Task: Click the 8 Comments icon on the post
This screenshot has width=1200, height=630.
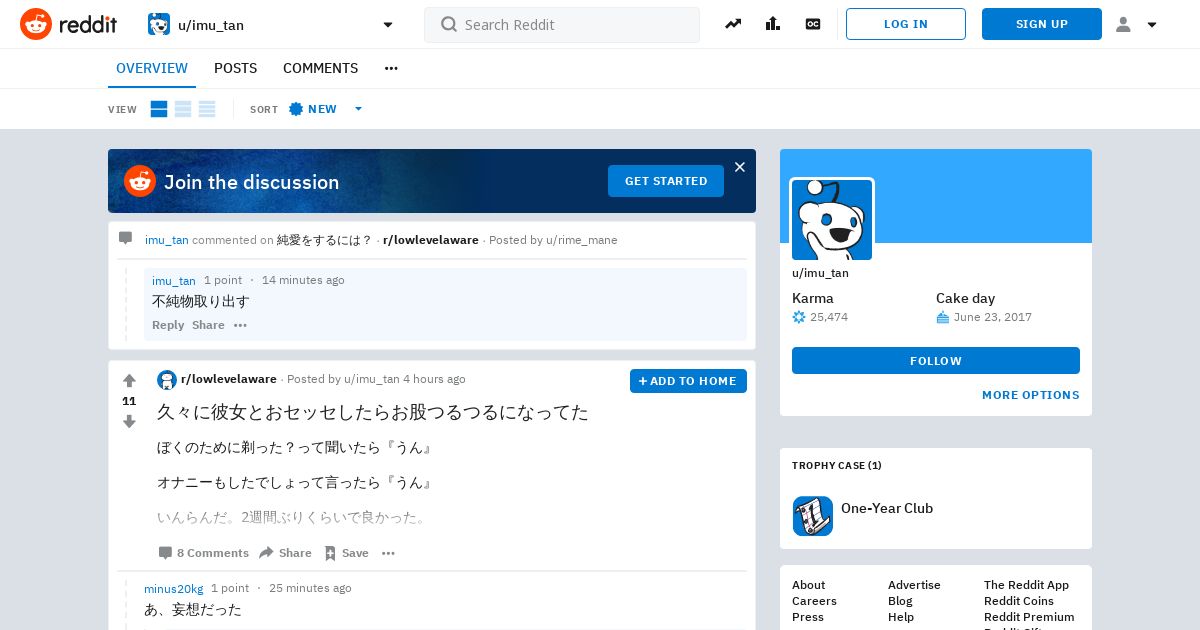Action: point(165,553)
